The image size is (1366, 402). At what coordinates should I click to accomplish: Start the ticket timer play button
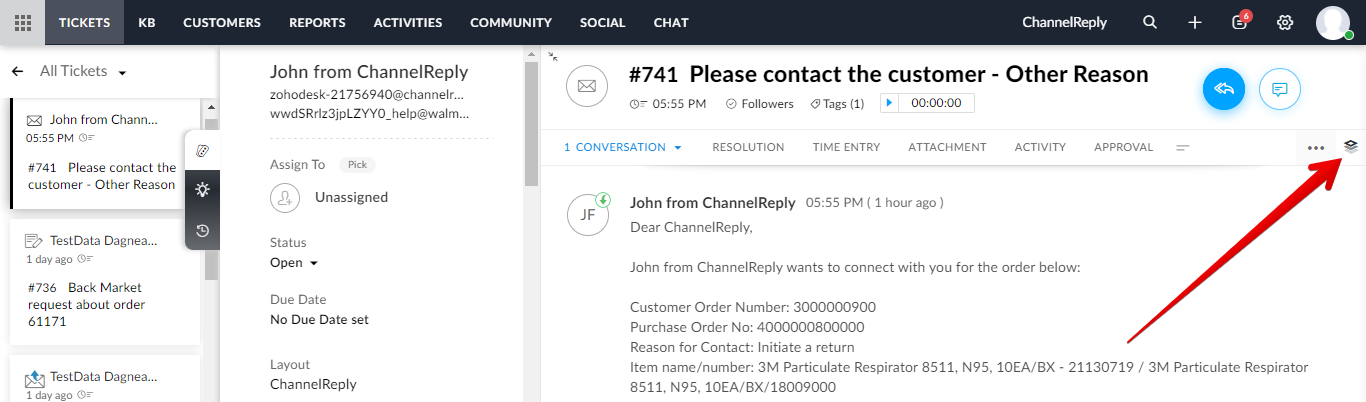pos(890,102)
